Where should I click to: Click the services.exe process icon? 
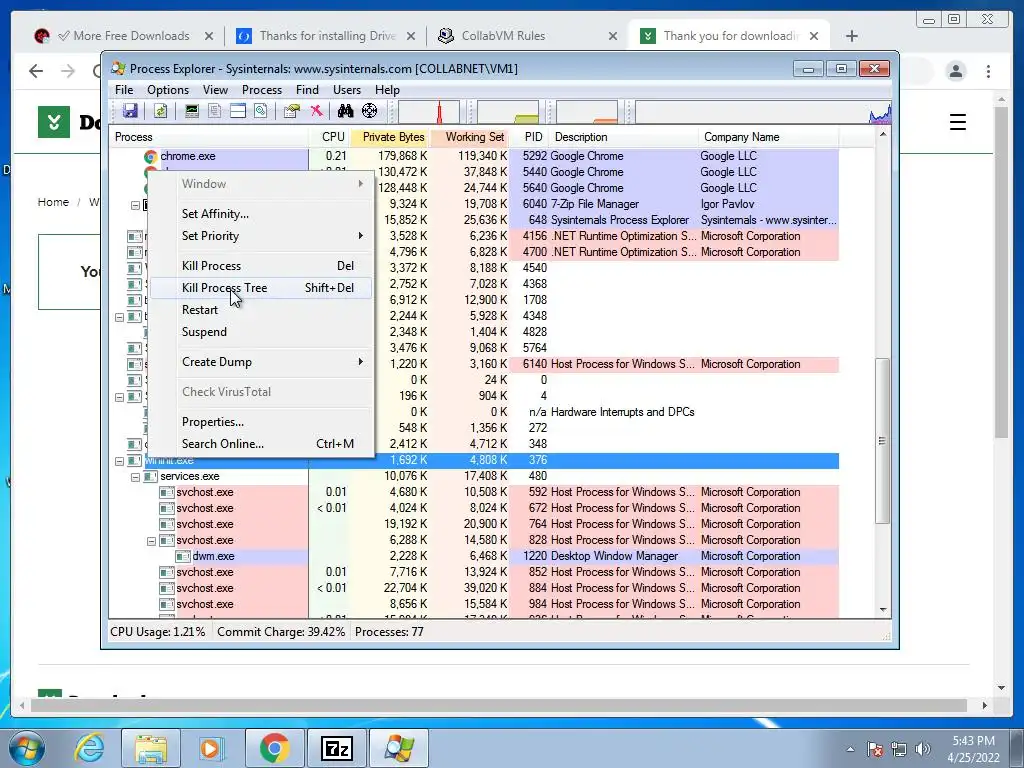point(151,477)
